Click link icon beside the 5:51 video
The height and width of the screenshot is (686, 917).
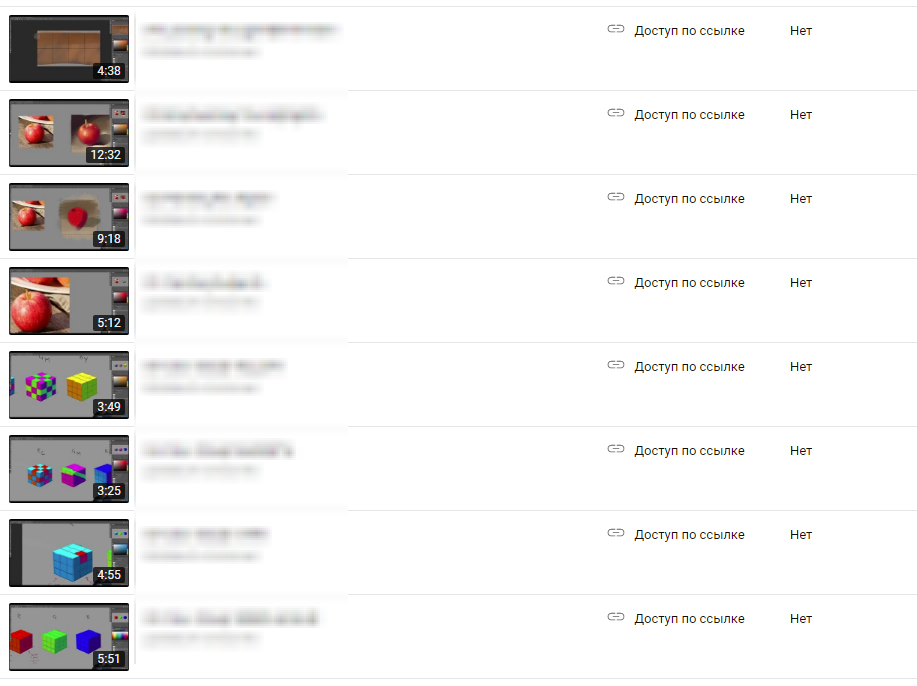tap(616, 617)
